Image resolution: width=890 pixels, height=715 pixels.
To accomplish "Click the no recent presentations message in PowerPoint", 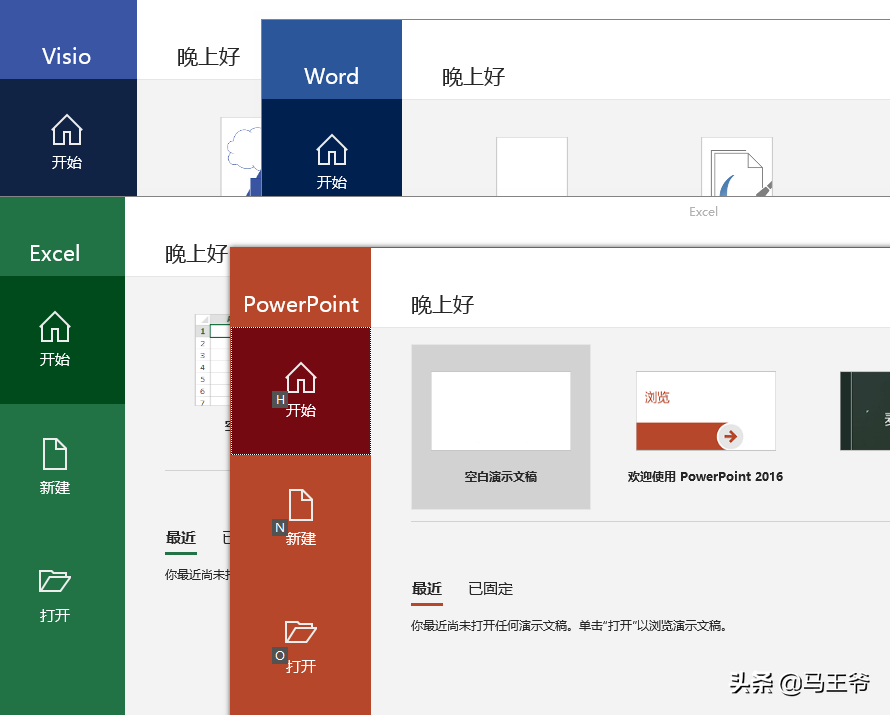I will click(x=569, y=626).
